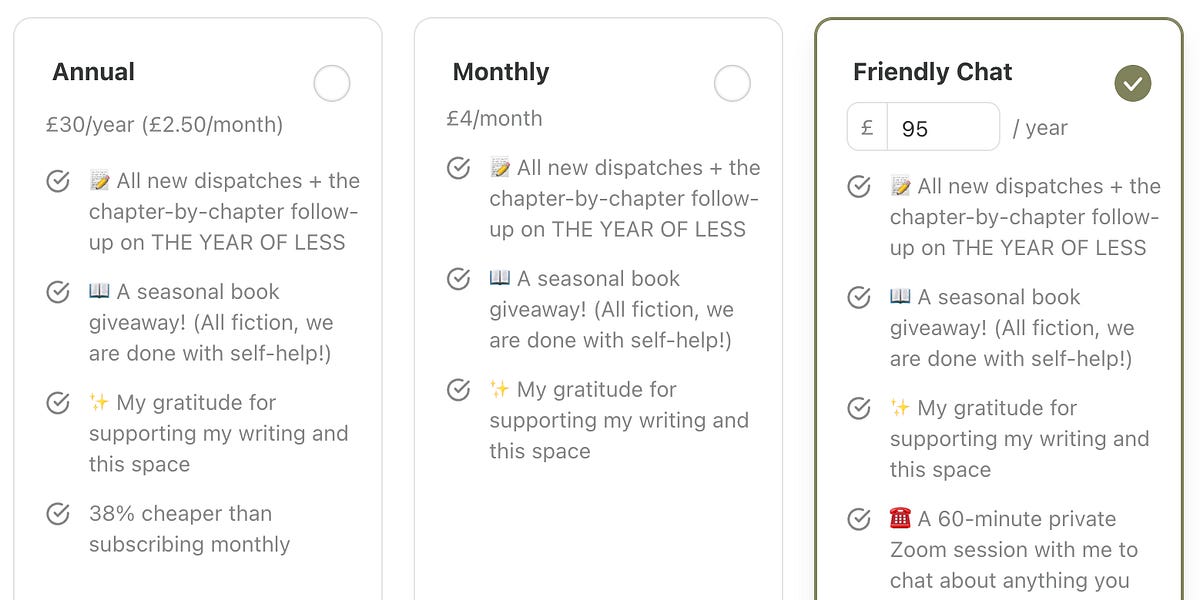Click Friendly Chat's book giveaway checkmark icon
1200x600 pixels.
[859, 297]
